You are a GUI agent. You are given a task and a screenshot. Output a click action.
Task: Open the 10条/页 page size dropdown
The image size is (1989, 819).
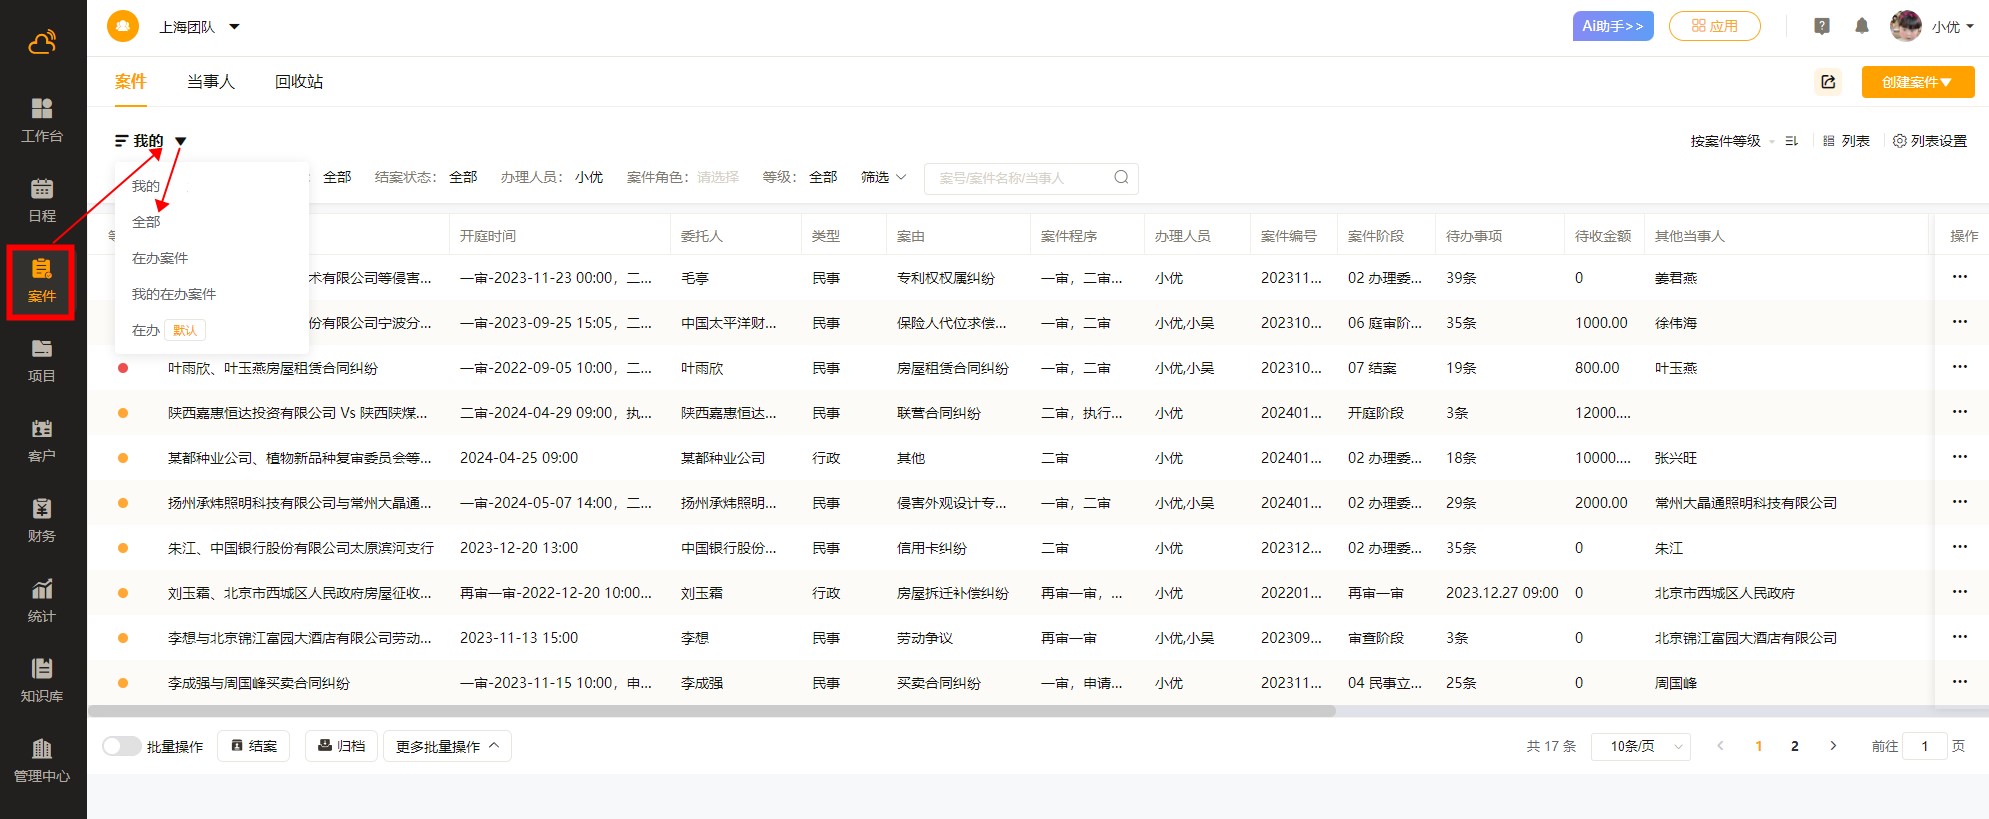click(1648, 746)
